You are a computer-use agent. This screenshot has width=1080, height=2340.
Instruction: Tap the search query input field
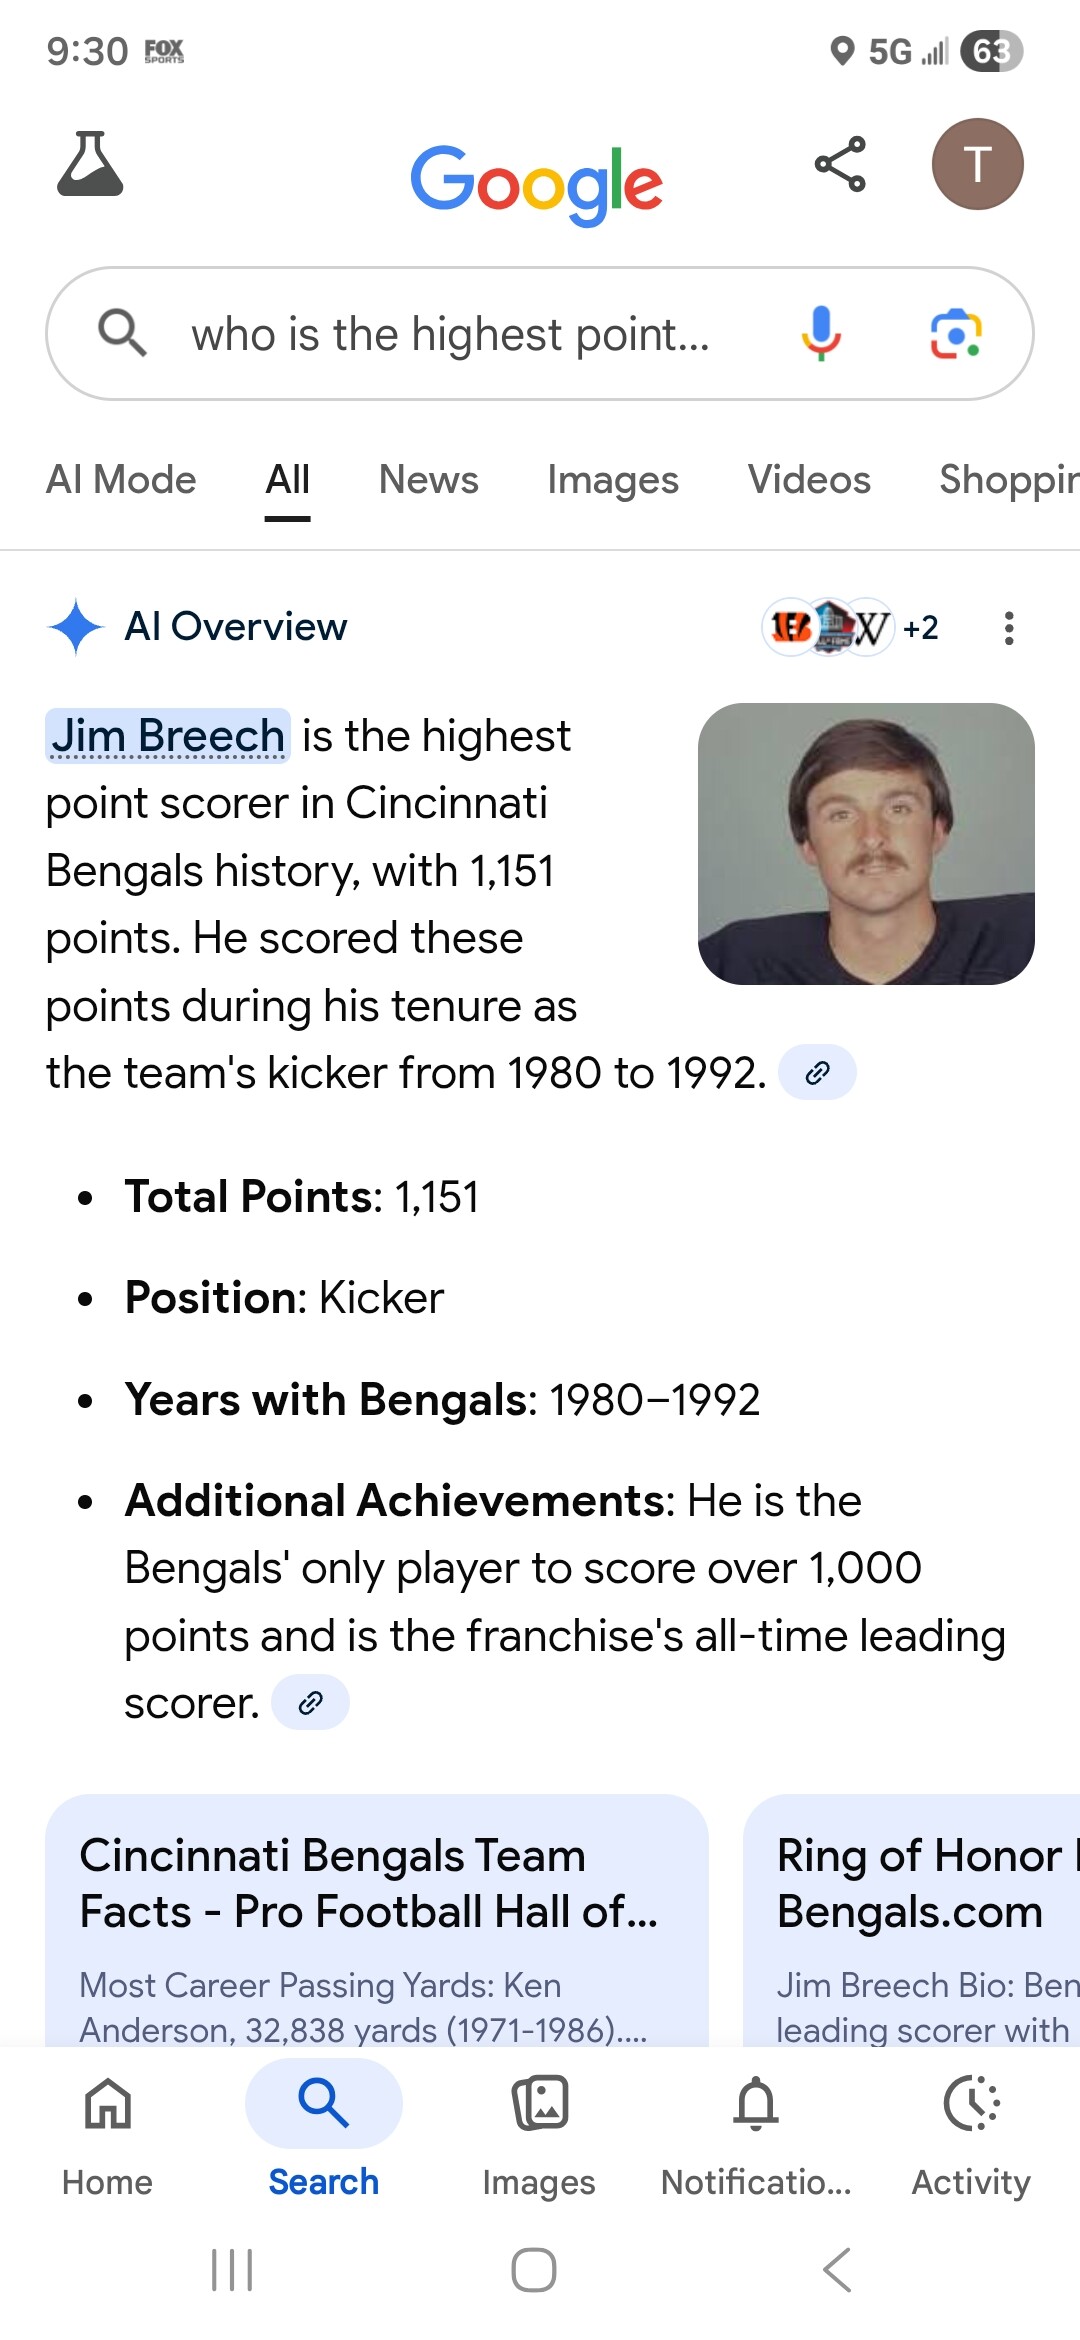coord(450,334)
